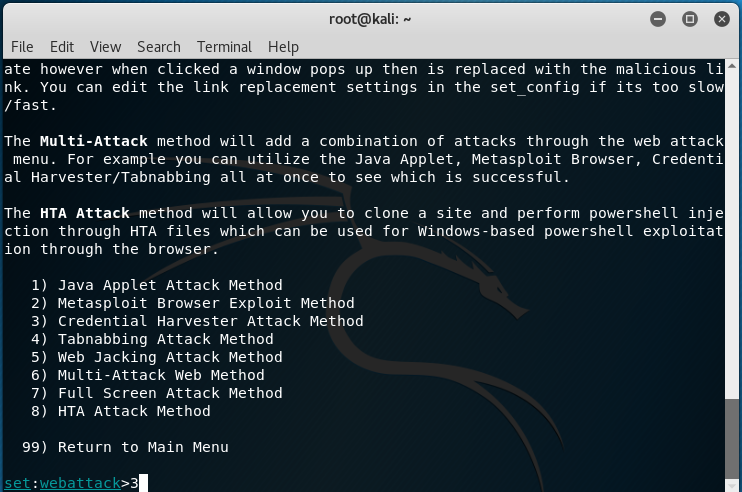Open the View menu

click(x=106, y=47)
